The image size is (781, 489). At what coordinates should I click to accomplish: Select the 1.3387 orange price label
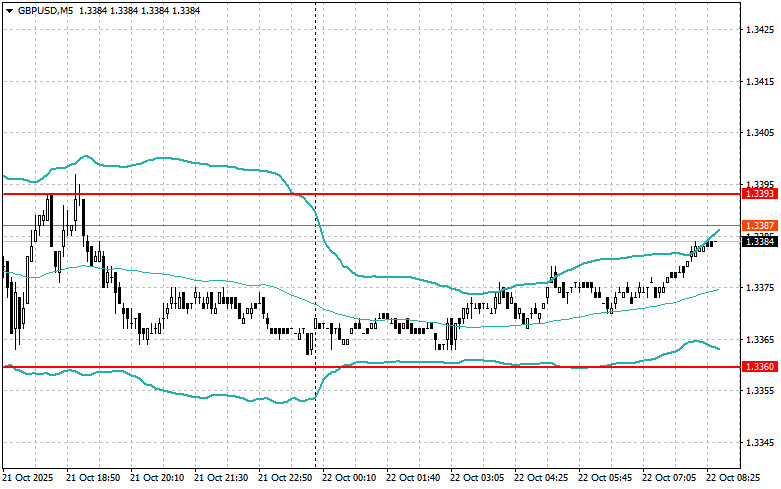pyautogui.click(x=759, y=226)
